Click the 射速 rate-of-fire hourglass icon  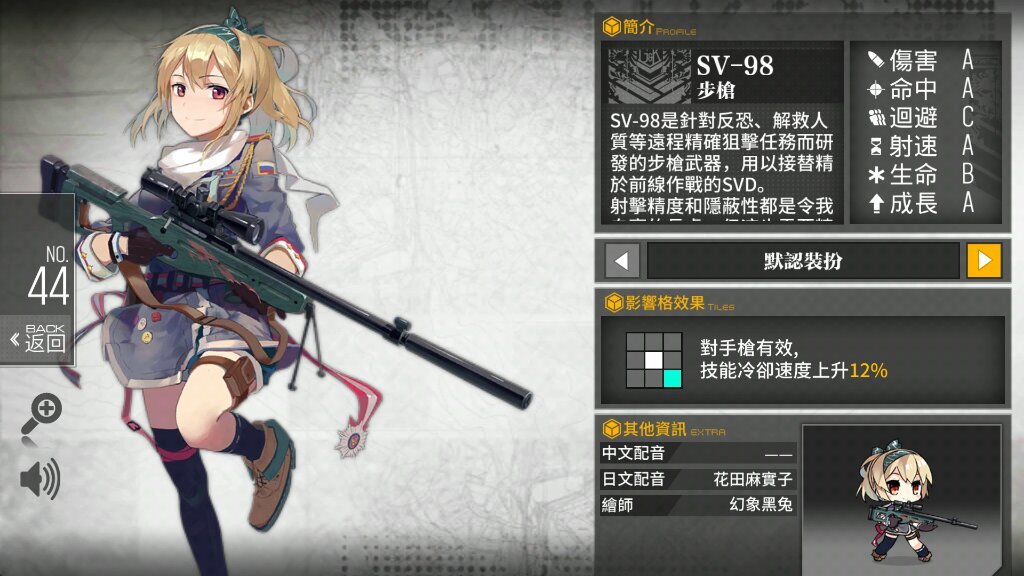[876, 146]
